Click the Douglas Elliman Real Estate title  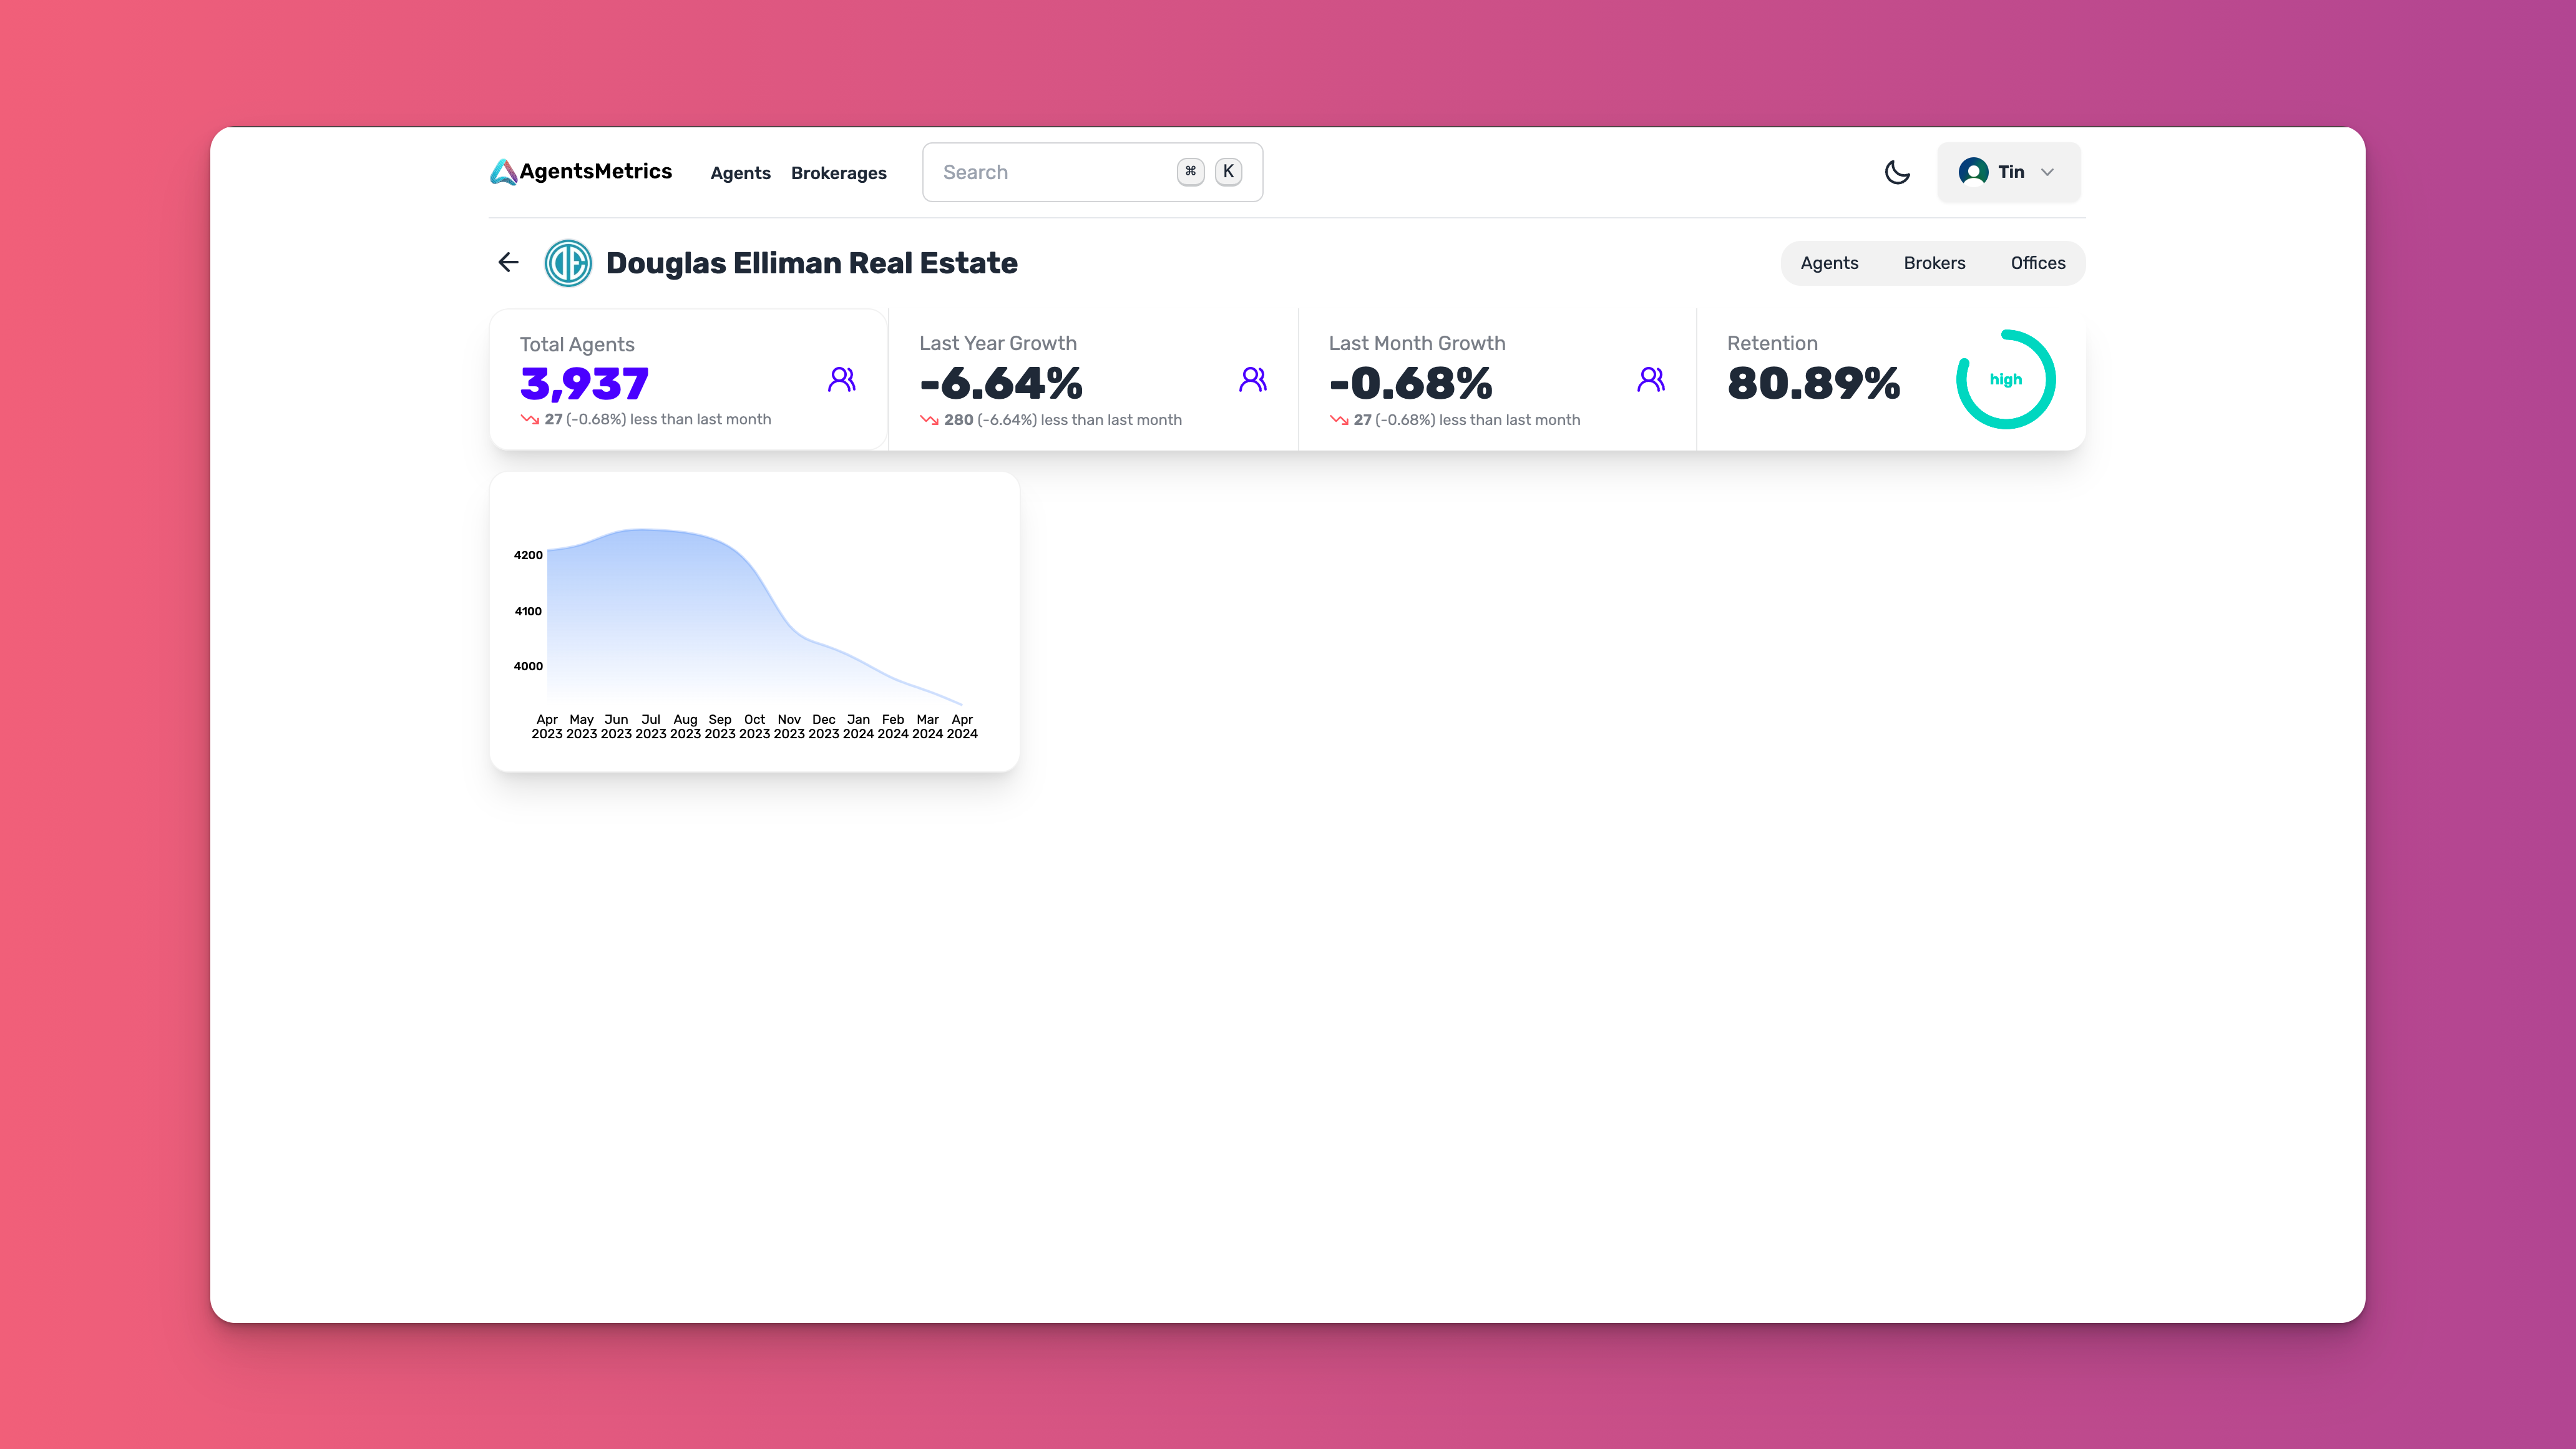click(811, 263)
